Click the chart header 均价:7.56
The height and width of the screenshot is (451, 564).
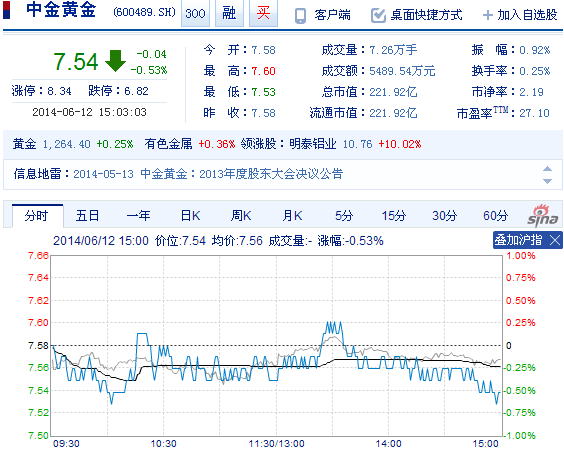point(237,241)
